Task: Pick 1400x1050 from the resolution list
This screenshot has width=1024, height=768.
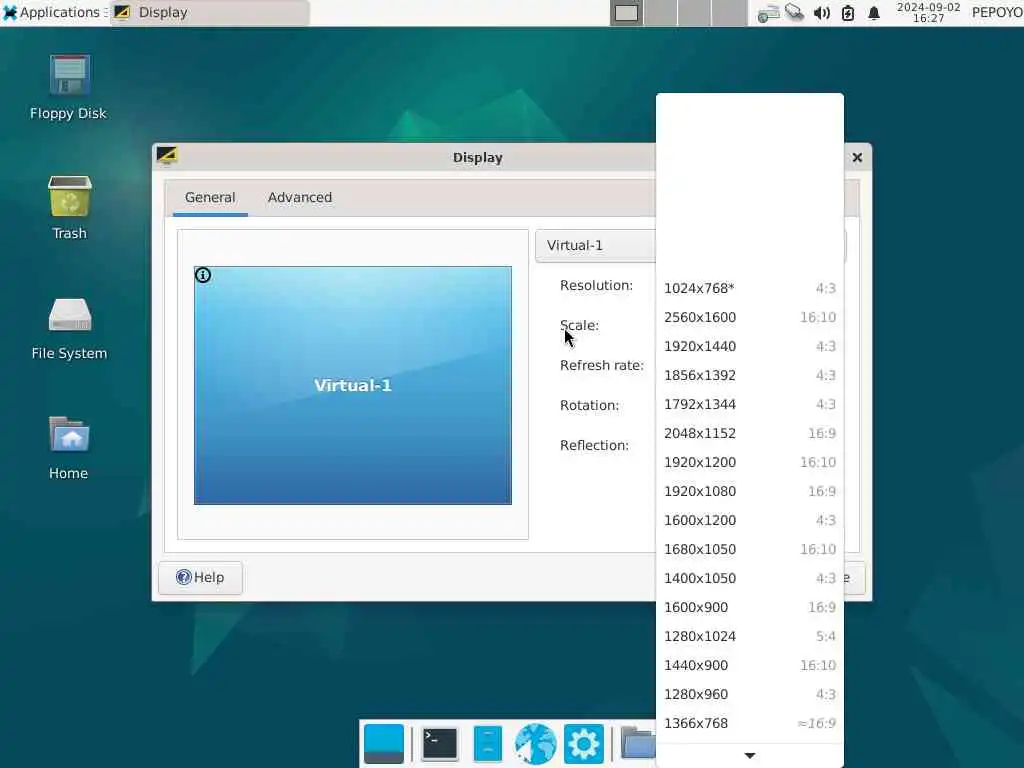Action: (750, 578)
